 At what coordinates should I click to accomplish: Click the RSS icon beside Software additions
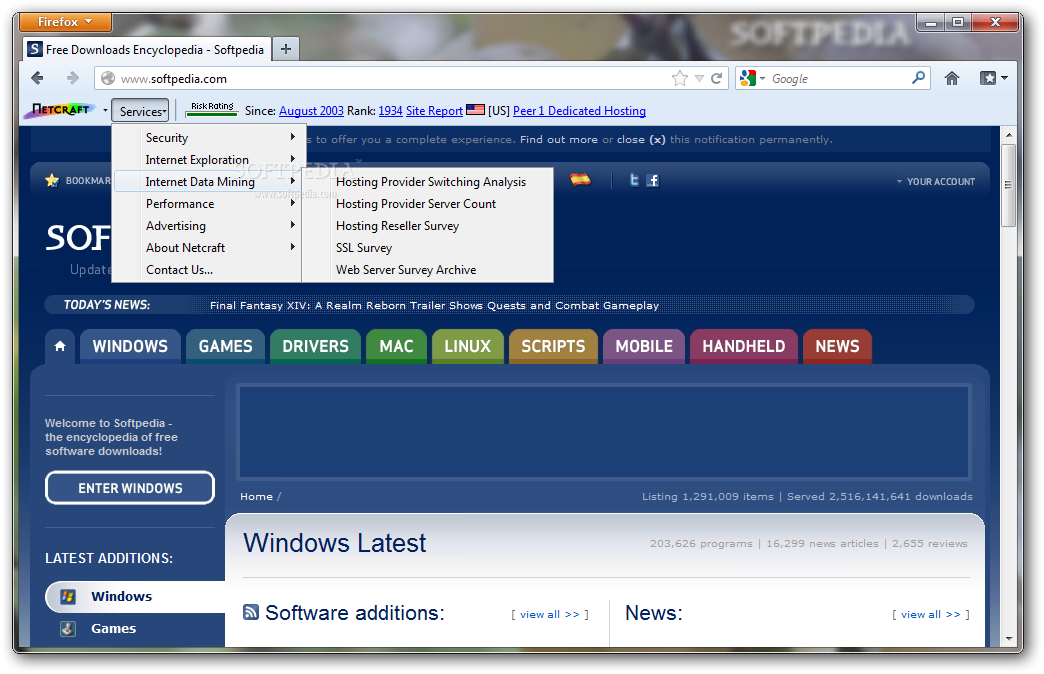coord(250,612)
